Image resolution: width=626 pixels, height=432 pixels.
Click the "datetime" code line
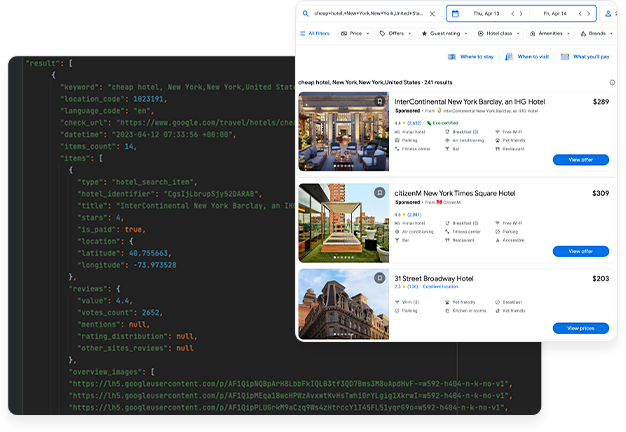(x=148, y=135)
